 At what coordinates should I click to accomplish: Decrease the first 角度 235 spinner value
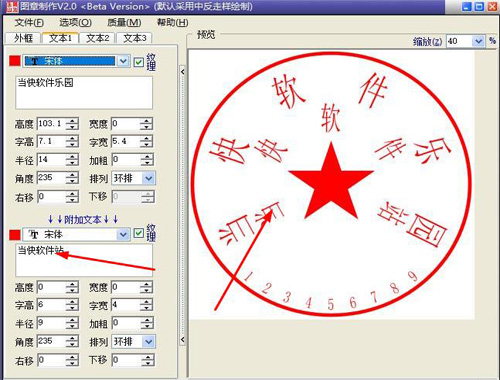(72, 181)
